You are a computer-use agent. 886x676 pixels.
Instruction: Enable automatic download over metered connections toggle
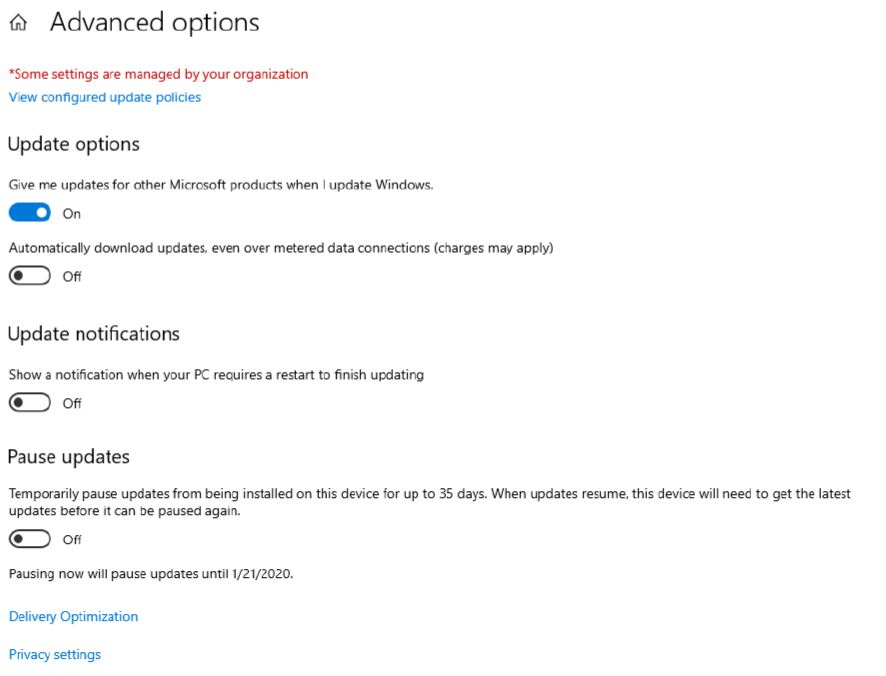(29, 276)
